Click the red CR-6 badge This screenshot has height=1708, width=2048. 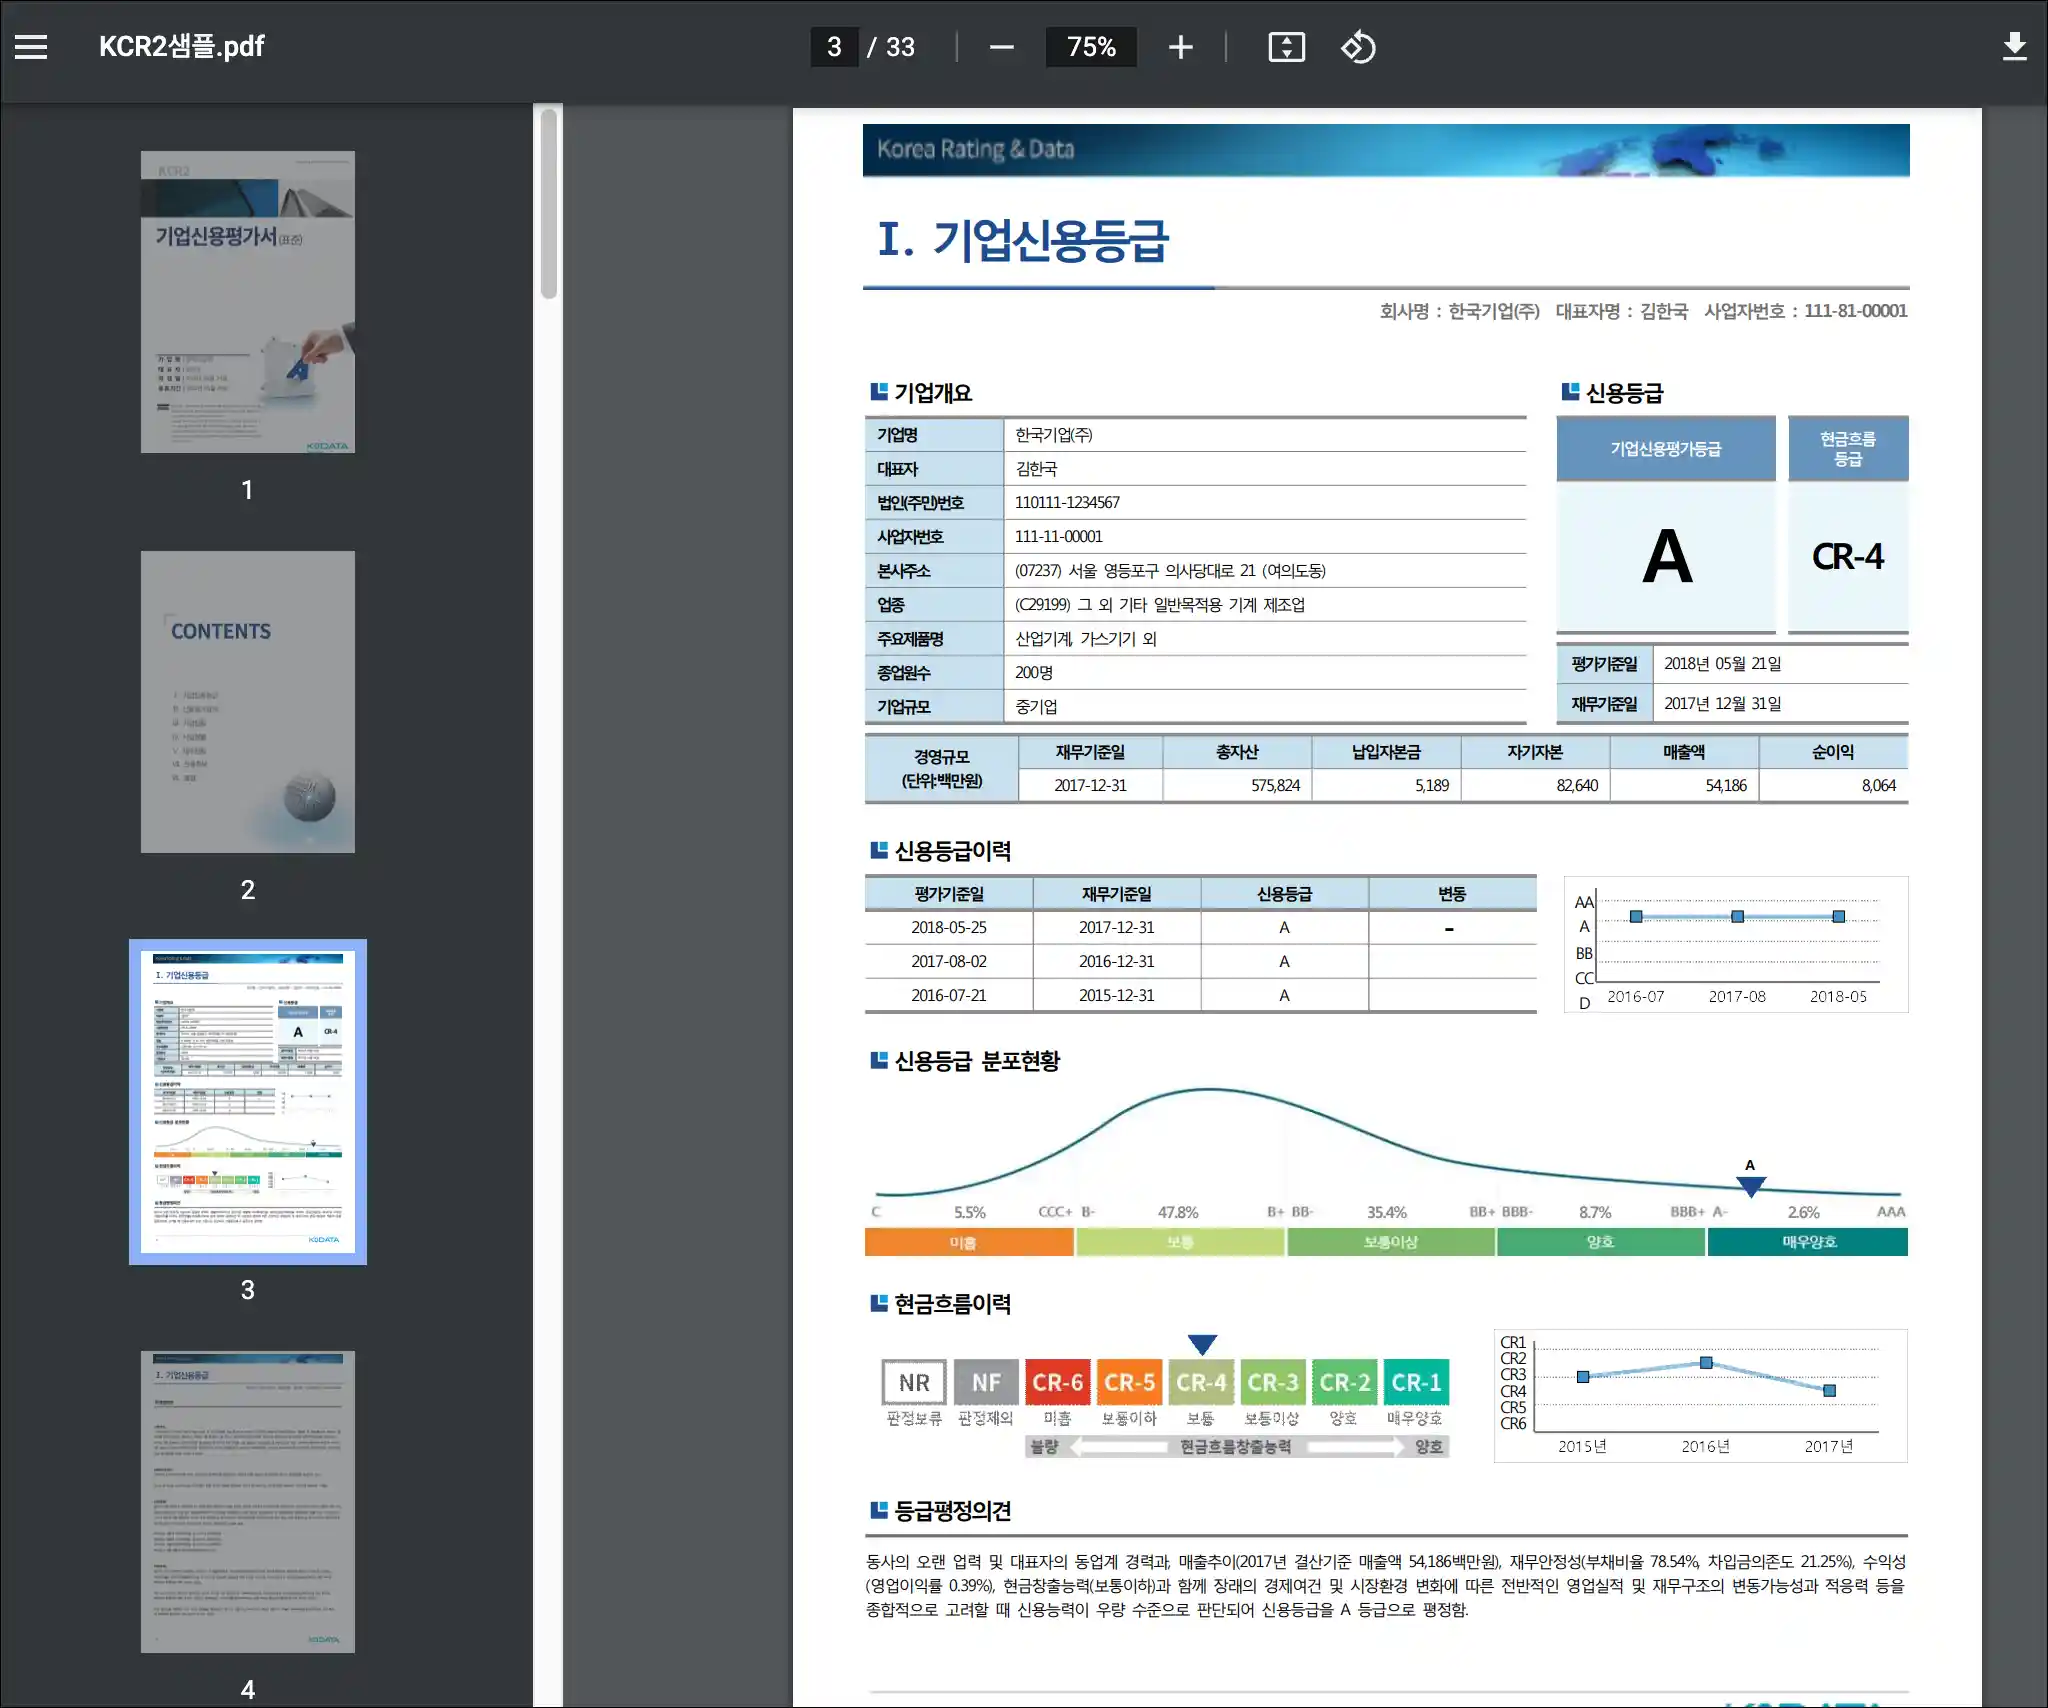(x=1057, y=1383)
